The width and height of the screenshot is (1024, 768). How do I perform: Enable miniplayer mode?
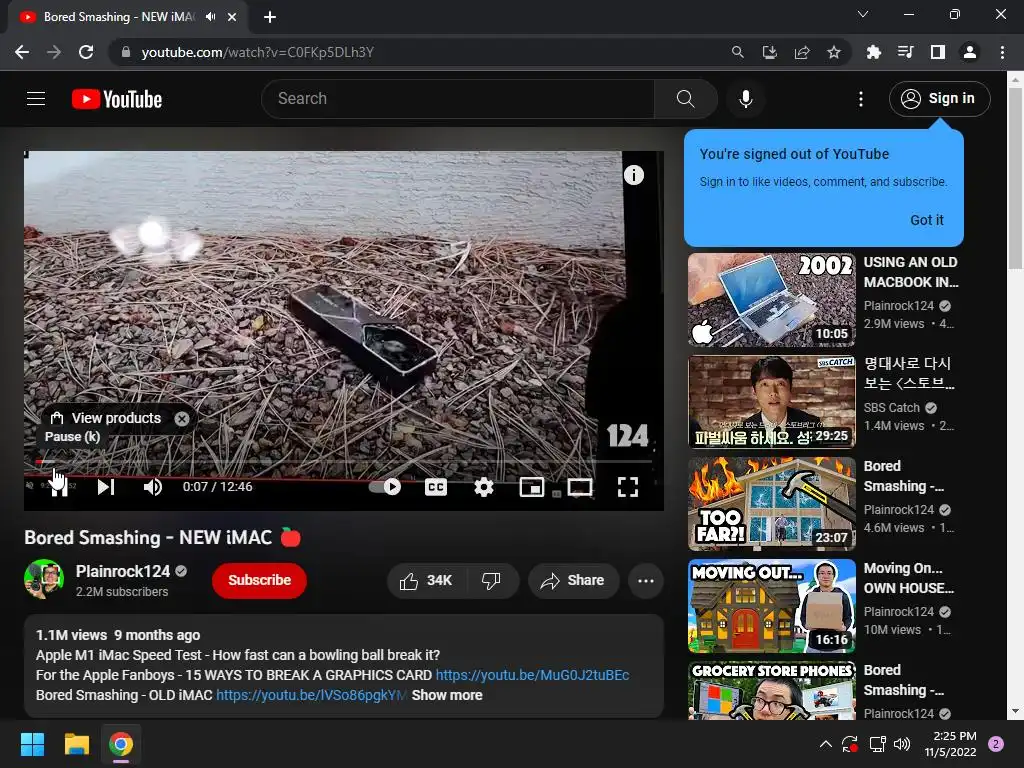[532, 487]
